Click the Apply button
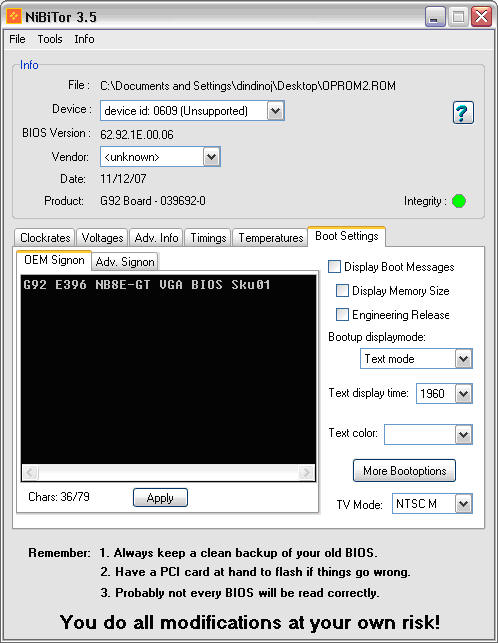Image resolution: width=498 pixels, height=643 pixels. pyautogui.click(x=160, y=497)
